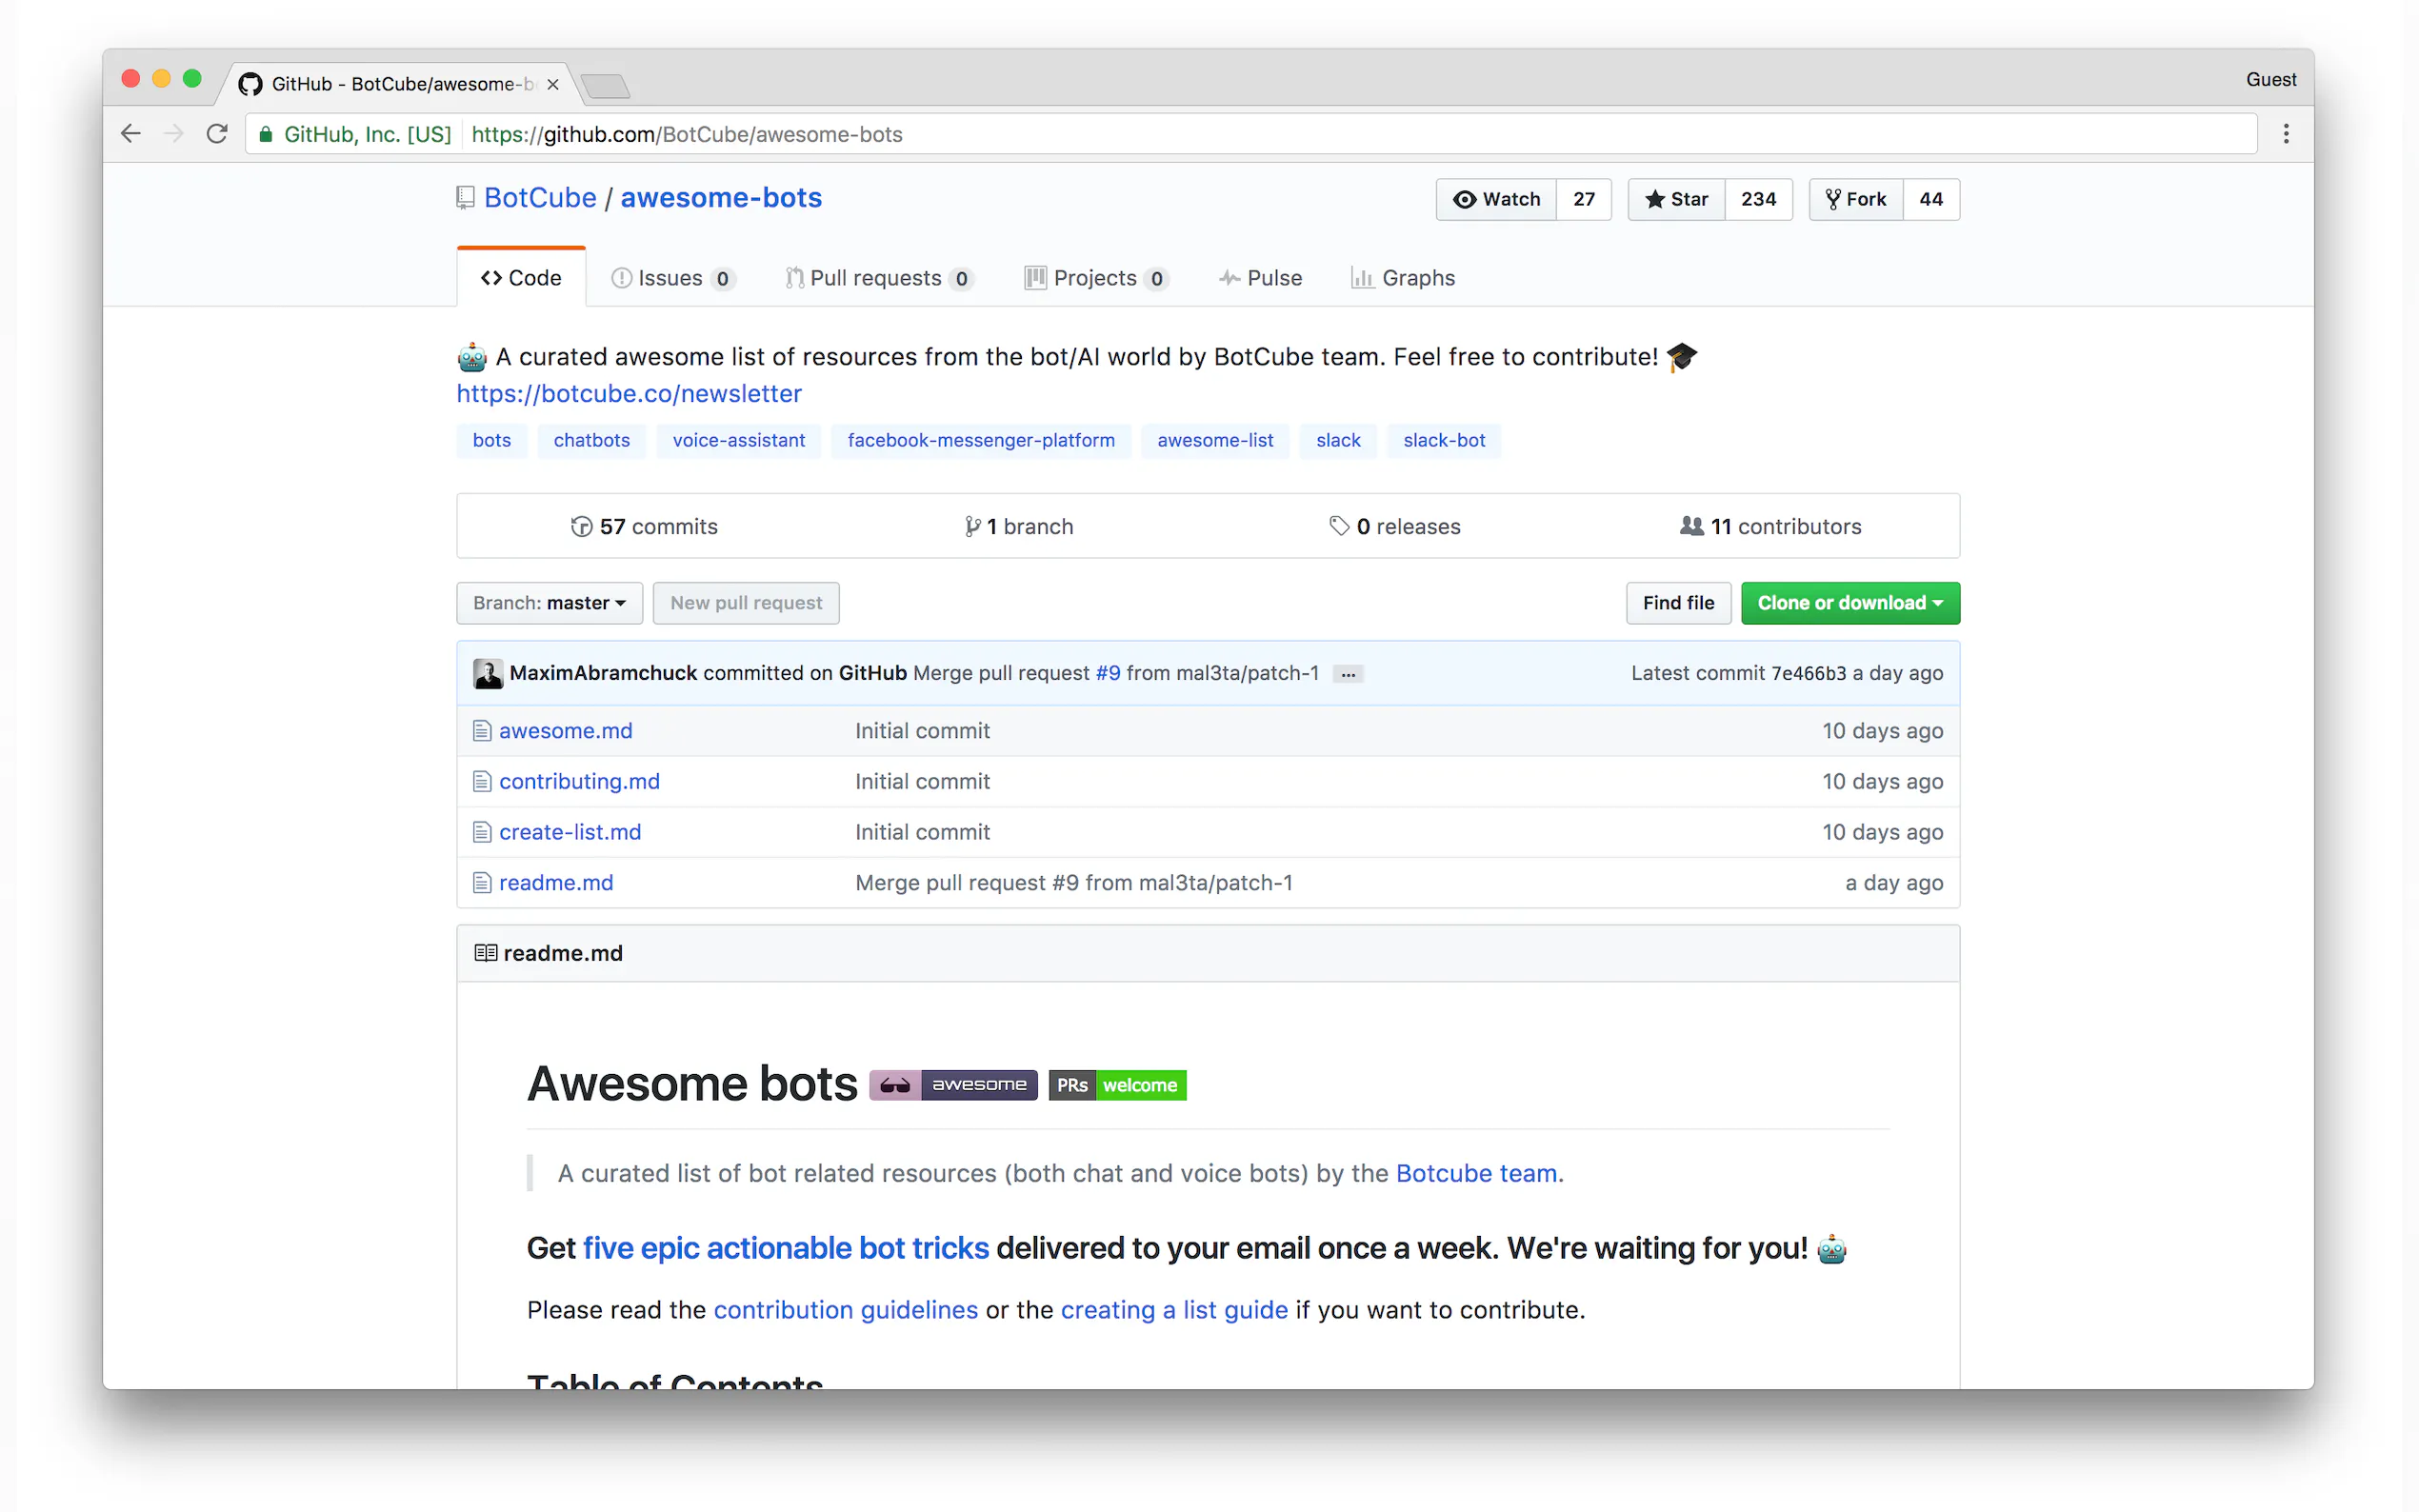2419x1512 pixels.
Task: Click the browser back arrow
Action: click(x=131, y=134)
